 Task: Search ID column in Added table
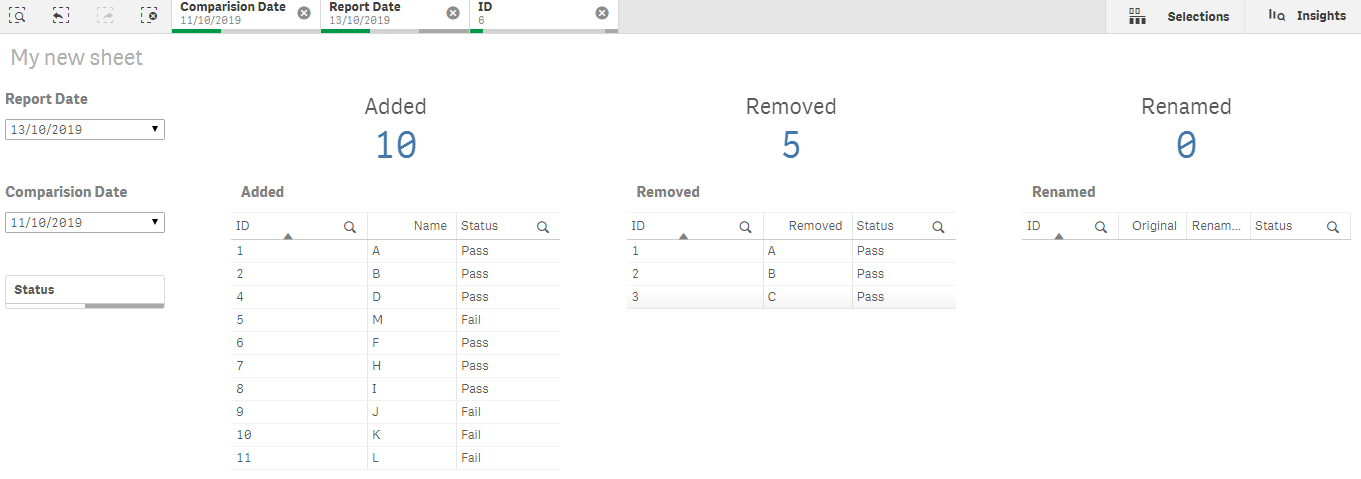[x=350, y=227]
